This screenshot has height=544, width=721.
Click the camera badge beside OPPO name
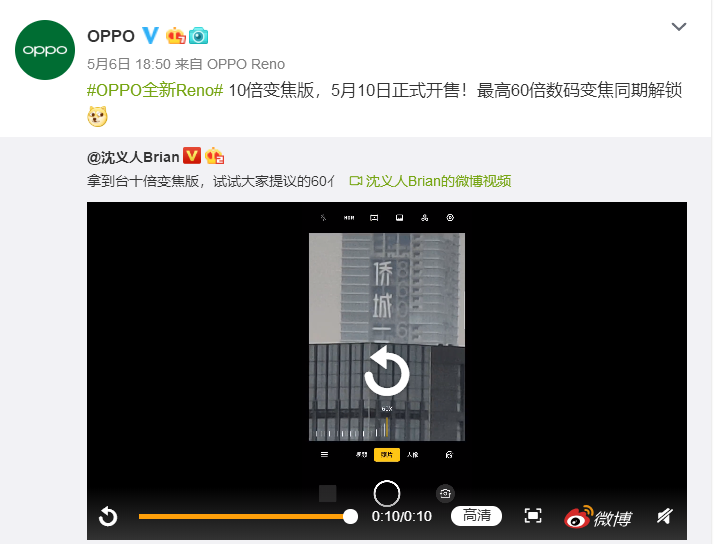[198, 35]
